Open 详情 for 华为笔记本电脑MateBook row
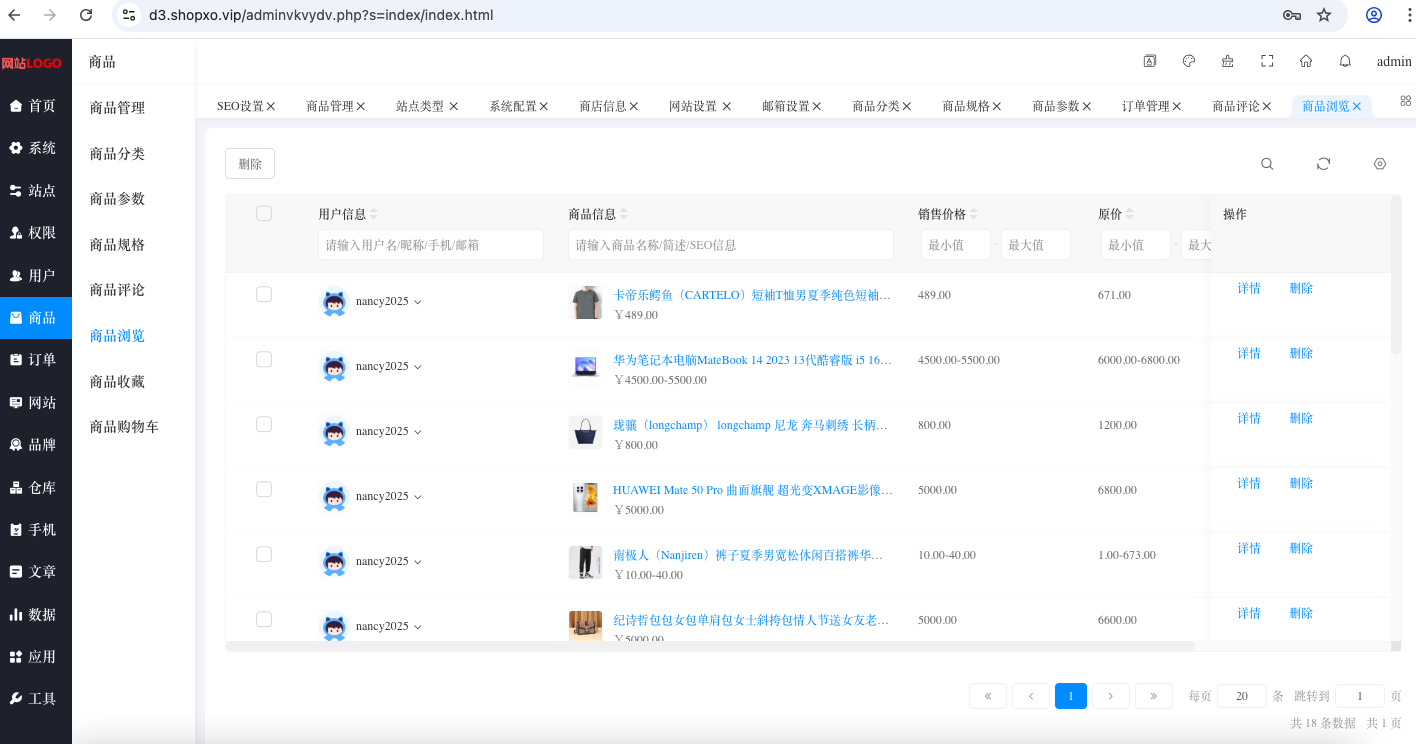This screenshot has height=744, width=1416. click(x=1249, y=353)
